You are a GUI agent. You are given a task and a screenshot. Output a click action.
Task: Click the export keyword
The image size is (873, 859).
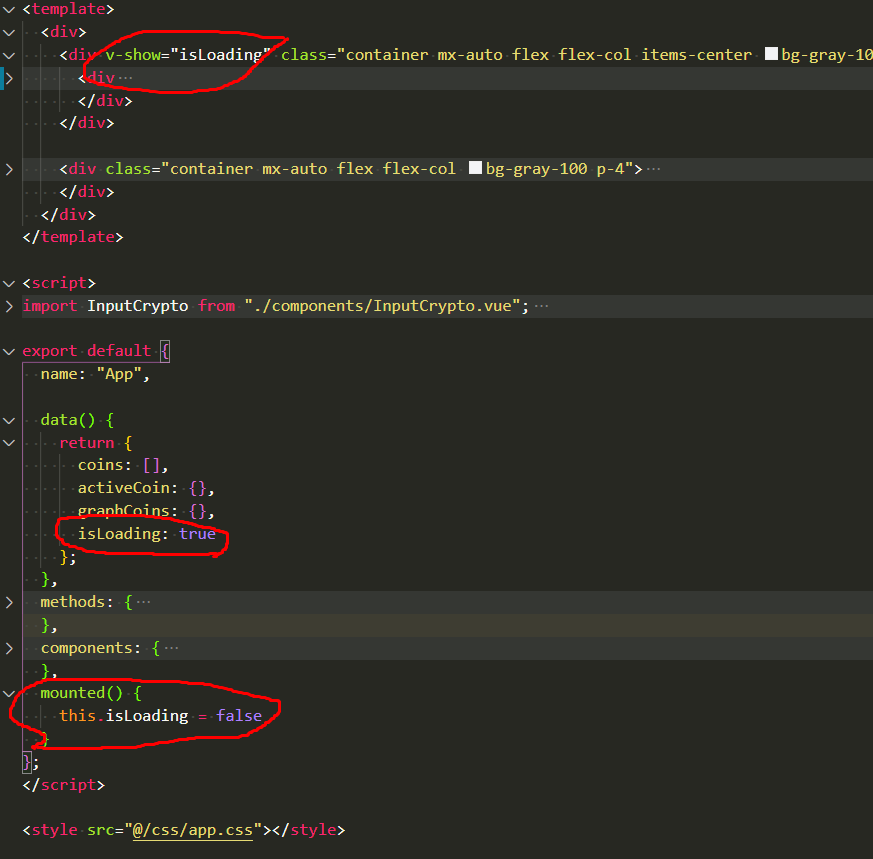click(x=50, y=351)
